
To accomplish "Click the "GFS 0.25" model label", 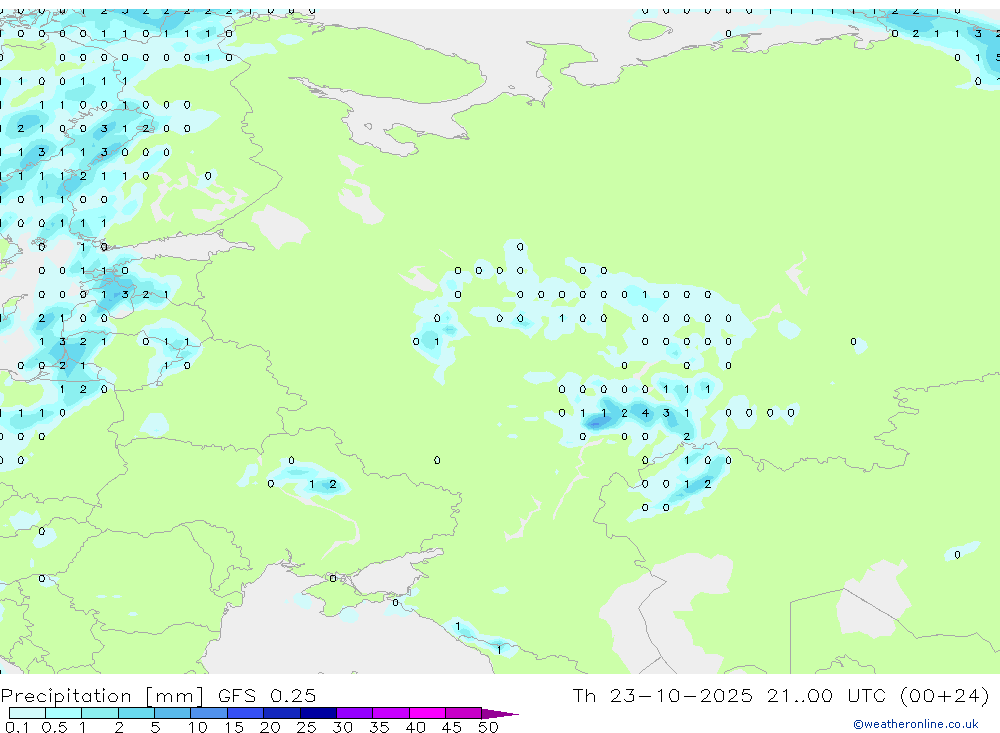I will (267, 696).
